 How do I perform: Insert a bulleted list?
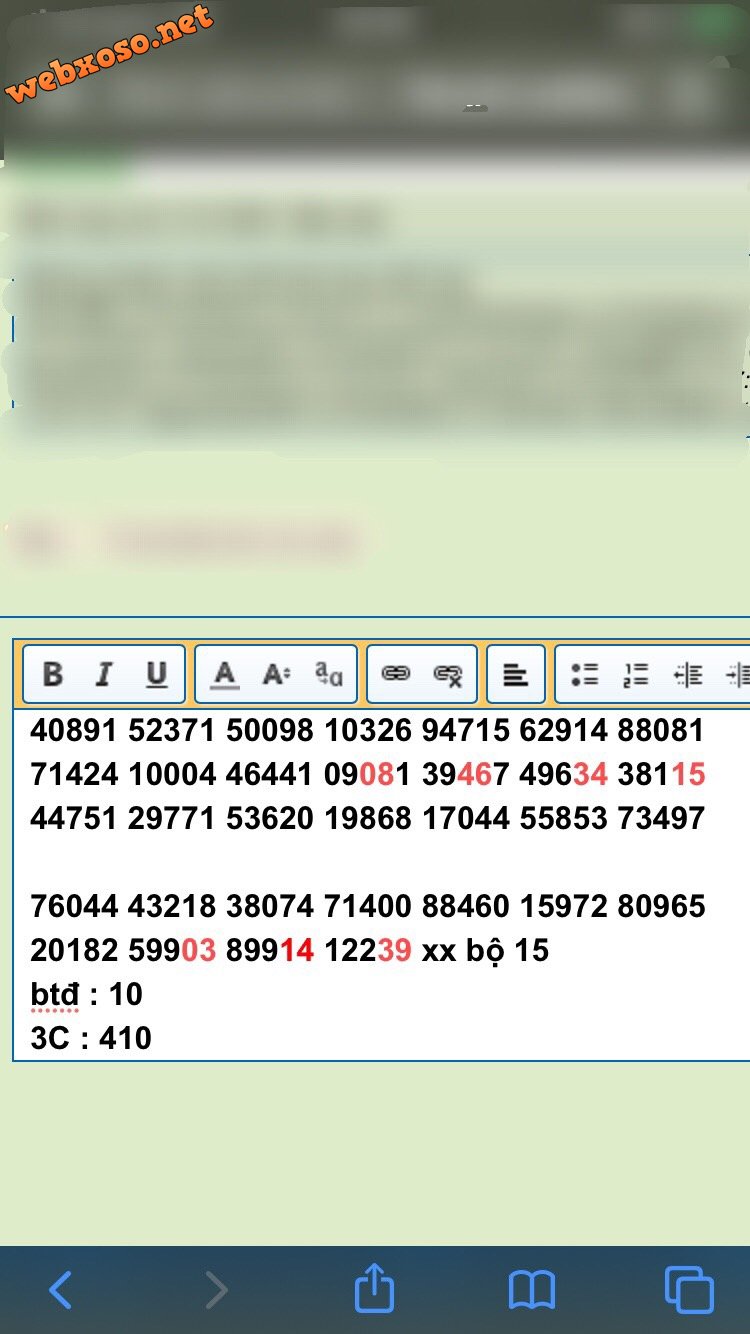585,674
